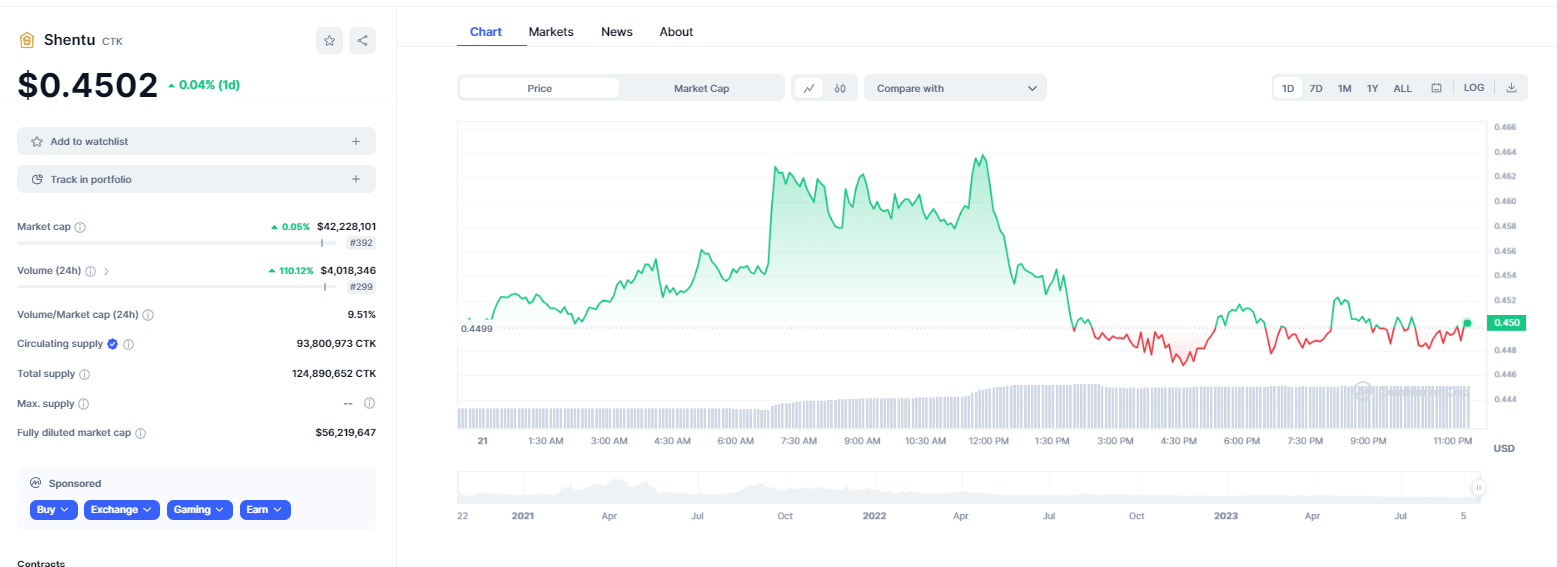The height and width of the screenshot is (567, 1557).
Task: Expand the sponsored Buy dropdown
Action: click(54, 510)
